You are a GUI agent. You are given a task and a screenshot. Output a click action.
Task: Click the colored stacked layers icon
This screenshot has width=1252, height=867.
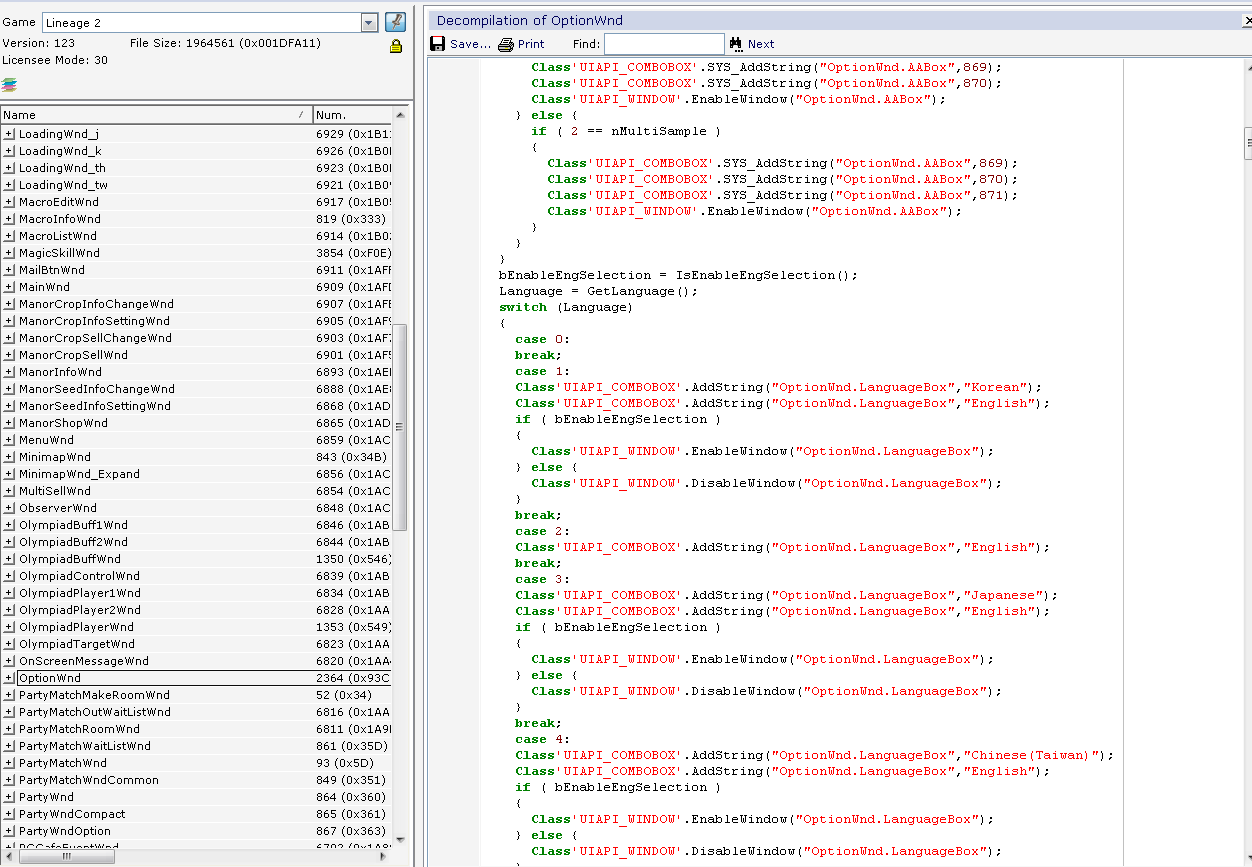coord(10,85)
